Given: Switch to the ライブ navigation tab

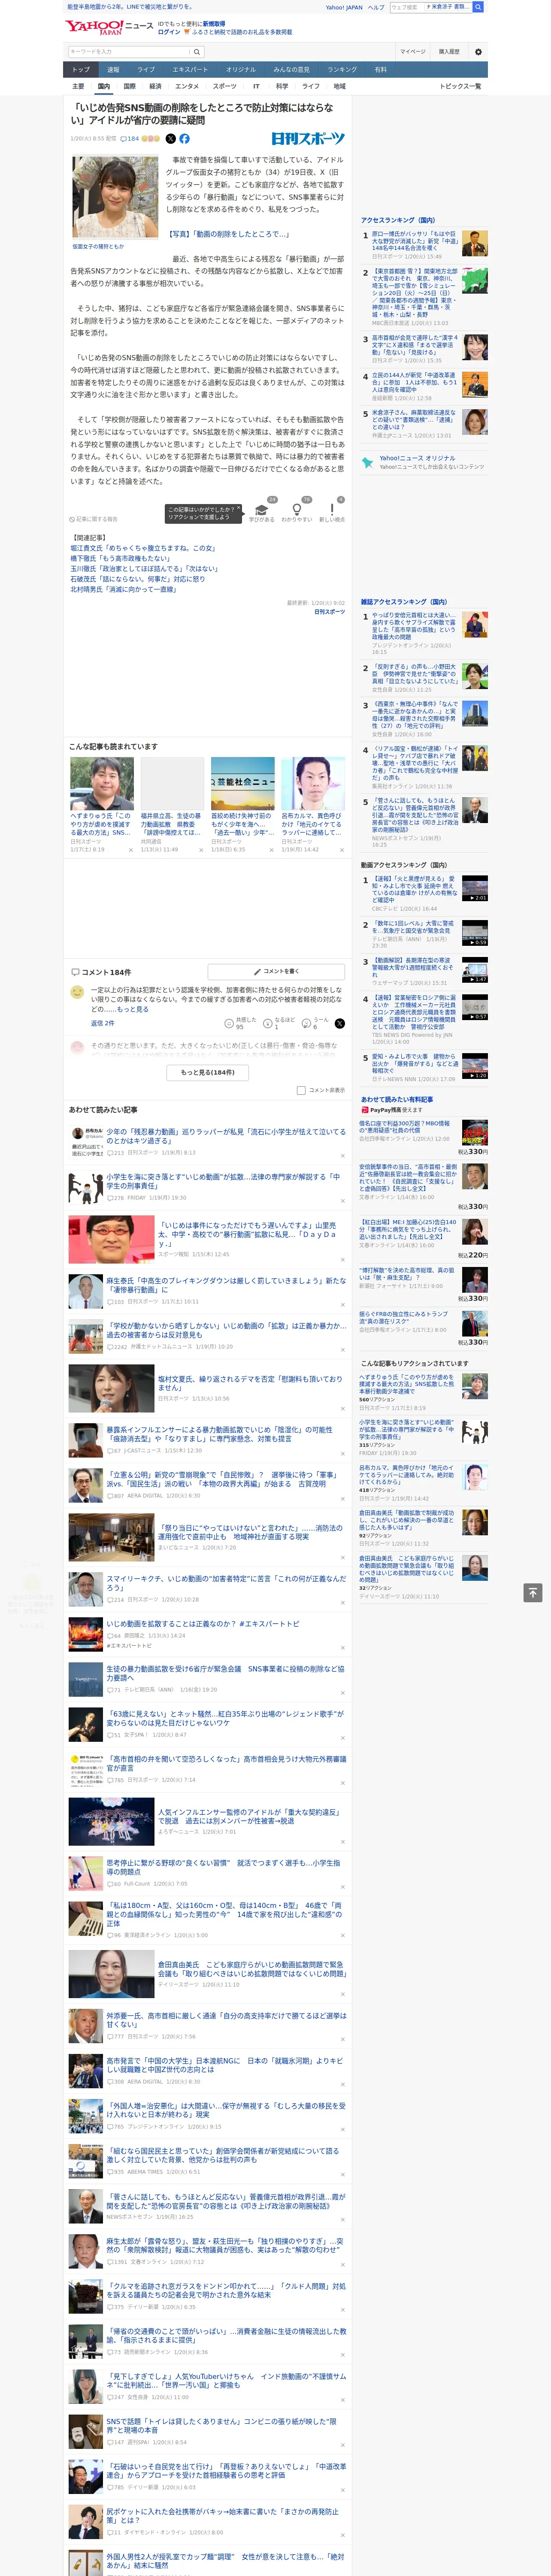Looking at the screenshot, I should [x=146, y=70].
